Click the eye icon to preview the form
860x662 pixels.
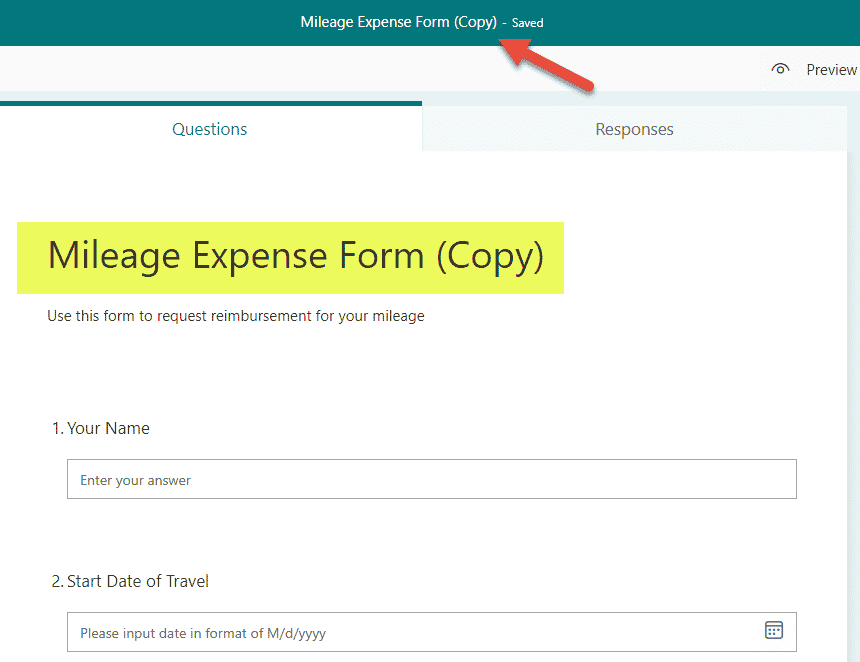[781, 69]
